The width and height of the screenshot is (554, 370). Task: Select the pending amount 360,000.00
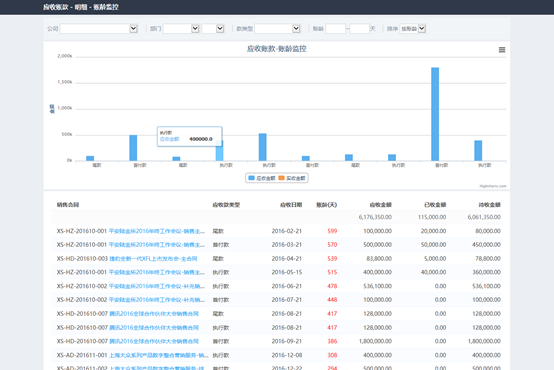[x=486, y=272]
